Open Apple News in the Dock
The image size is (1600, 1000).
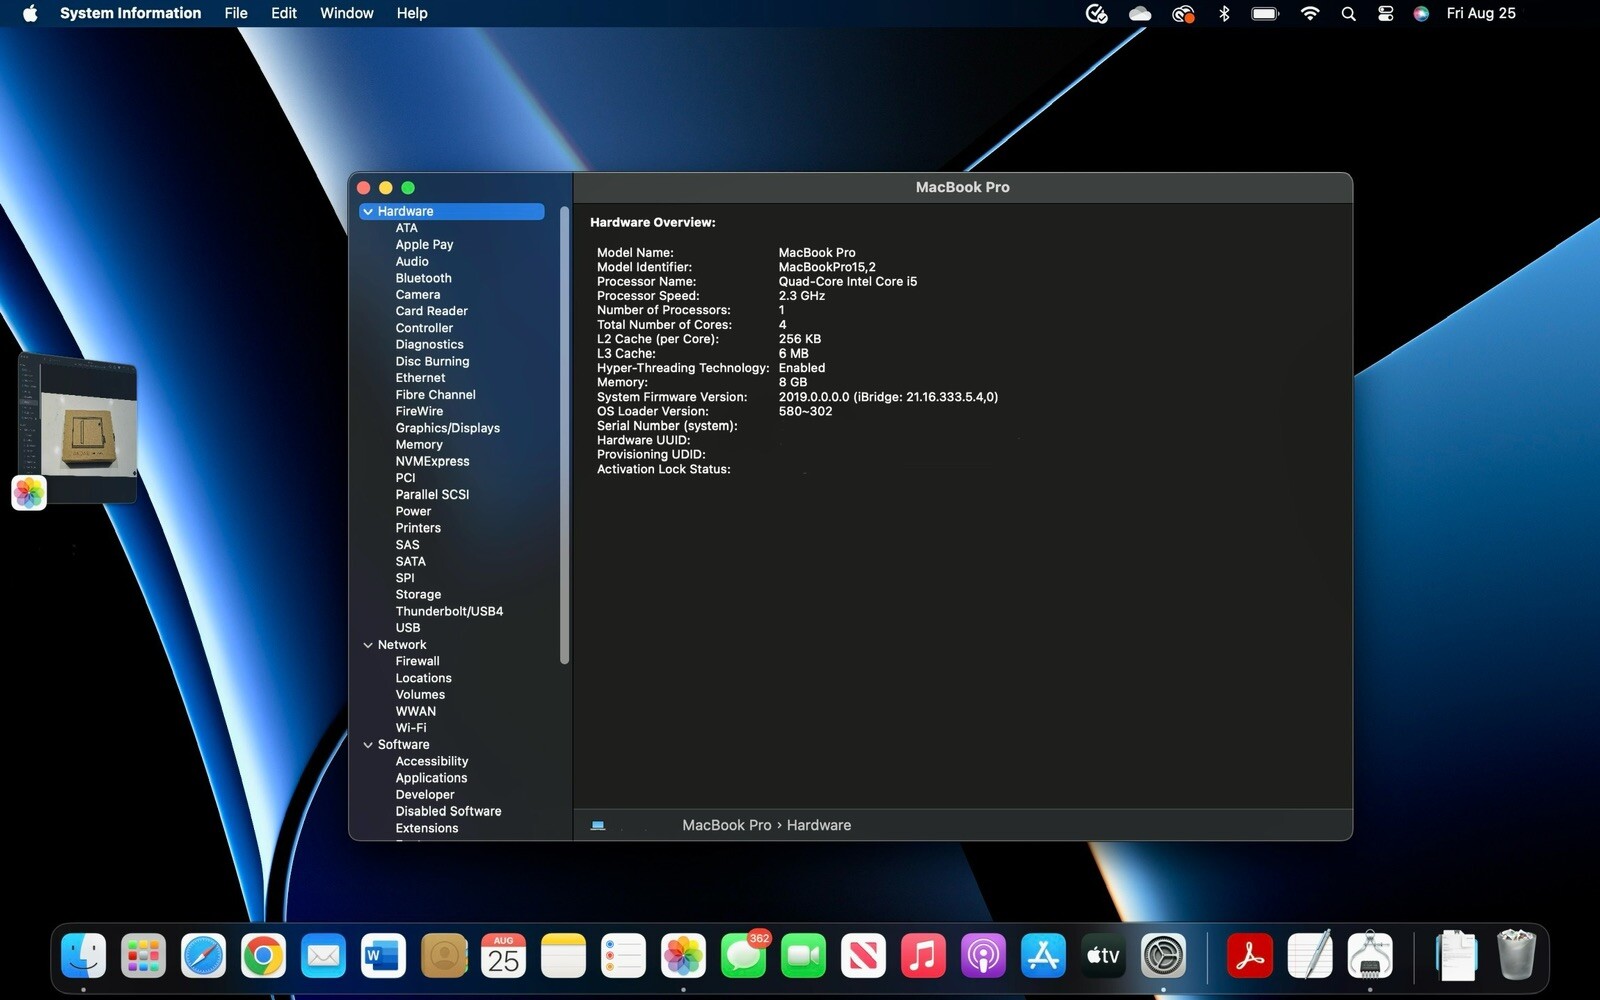pyautogui.click(x=864, y=956)
